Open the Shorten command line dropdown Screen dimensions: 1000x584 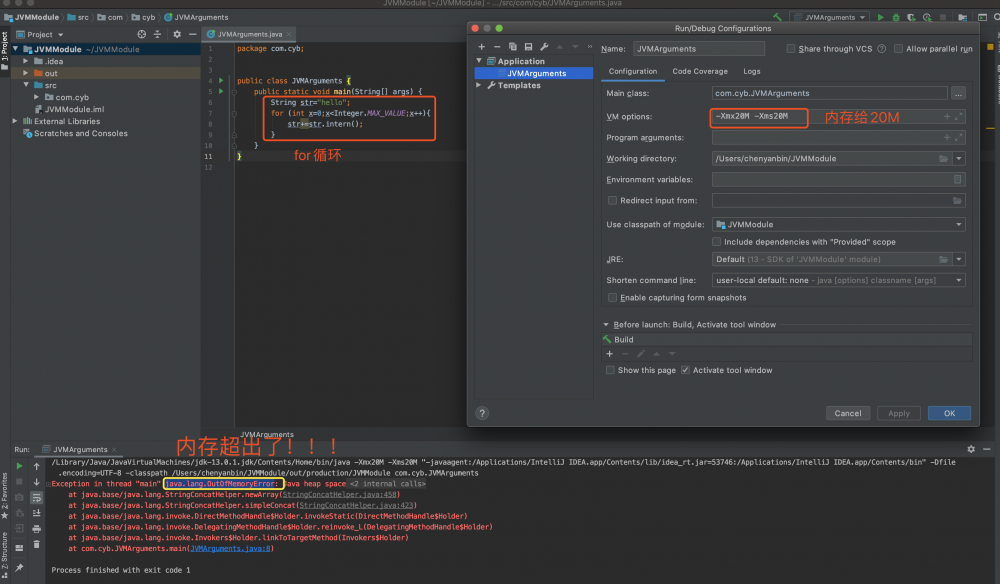click(838, 281)
